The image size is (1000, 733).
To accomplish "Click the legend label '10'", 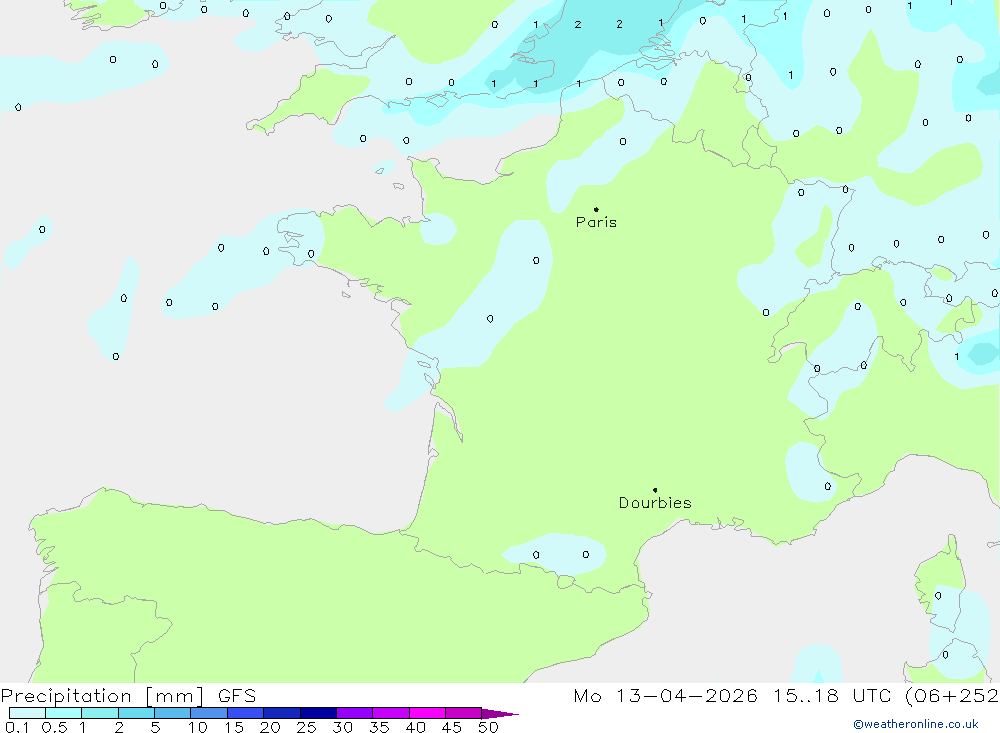I will (198, 727).
